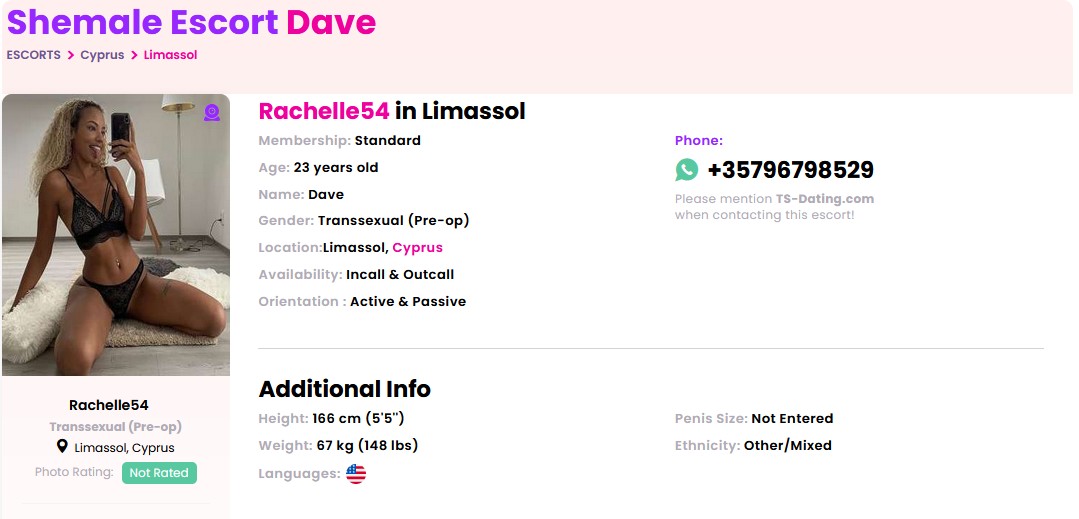Click the phone number +35796798529
This screenshot has height=519, width=1079.
[790, 170]
